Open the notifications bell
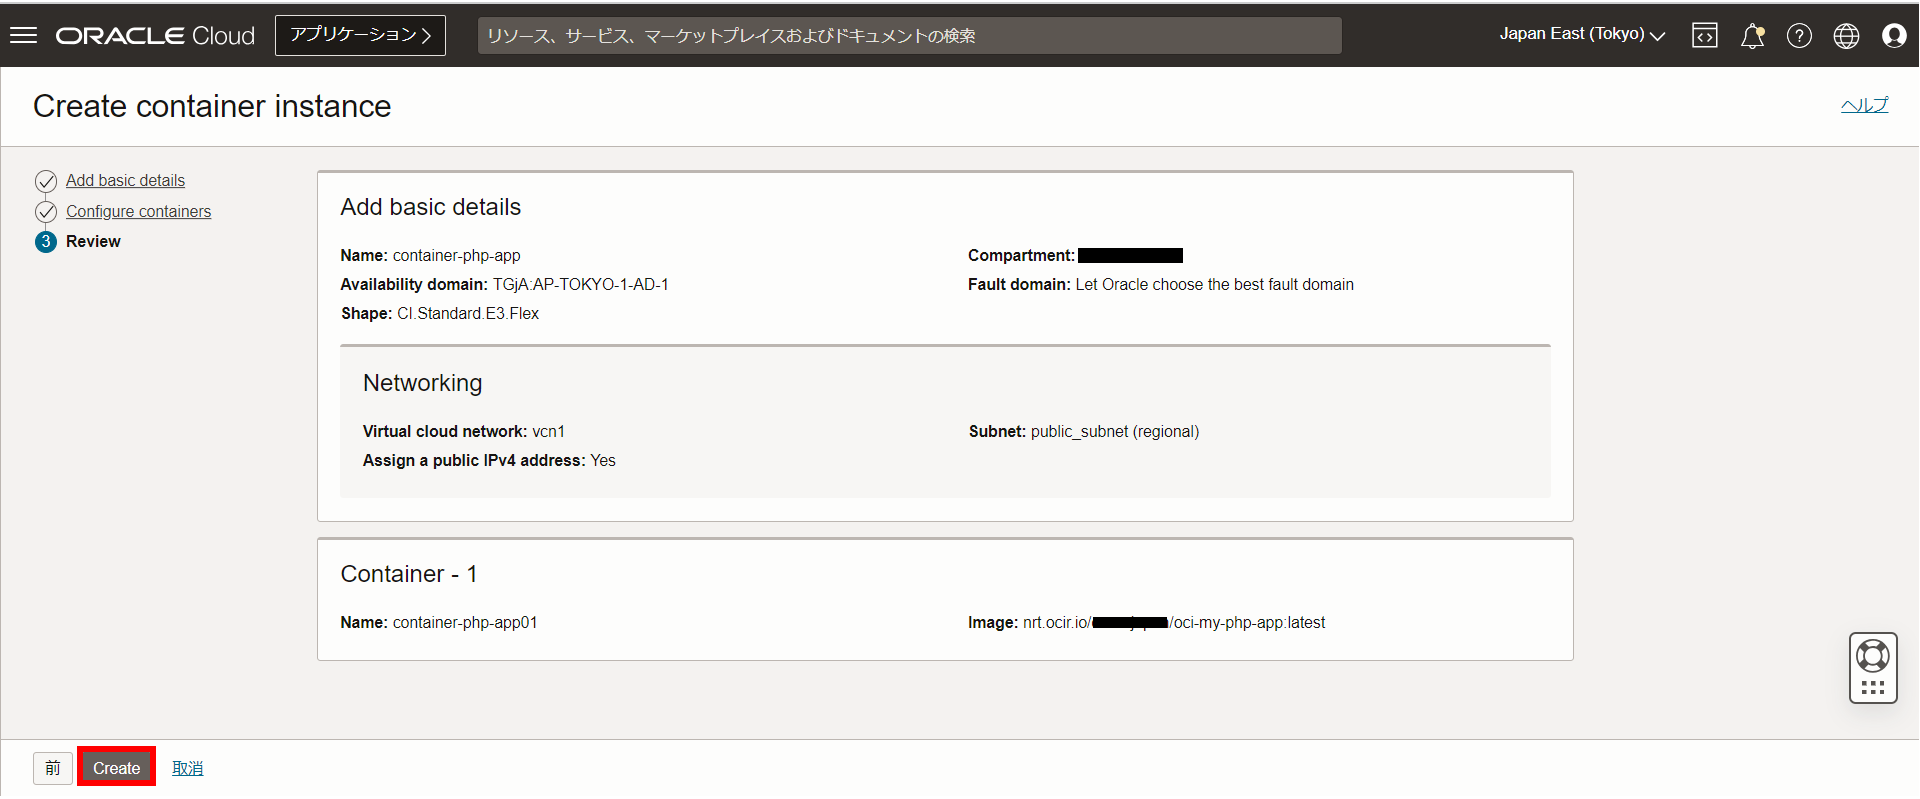The width and height of the screenshot is (1920, 799). [1752, 36]
